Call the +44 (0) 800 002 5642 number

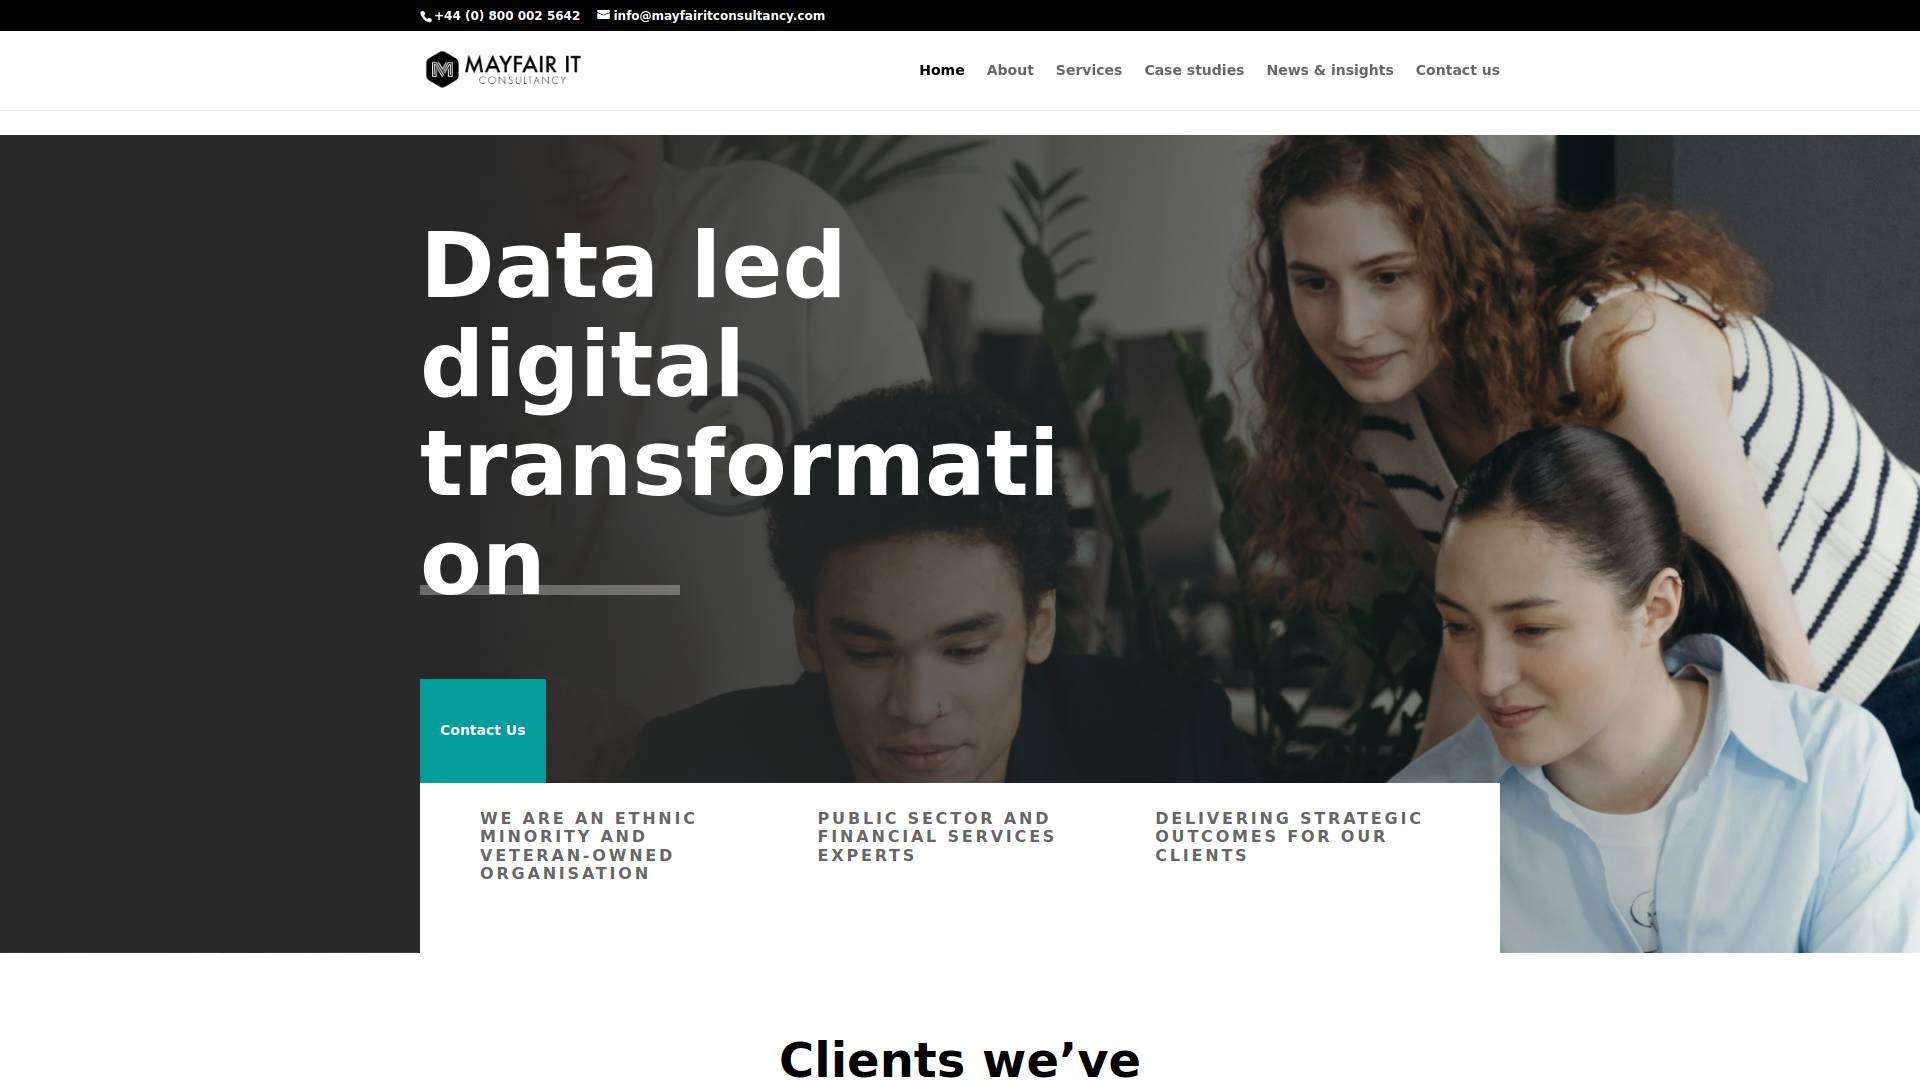pyautogui.click(x=507, y=16)
